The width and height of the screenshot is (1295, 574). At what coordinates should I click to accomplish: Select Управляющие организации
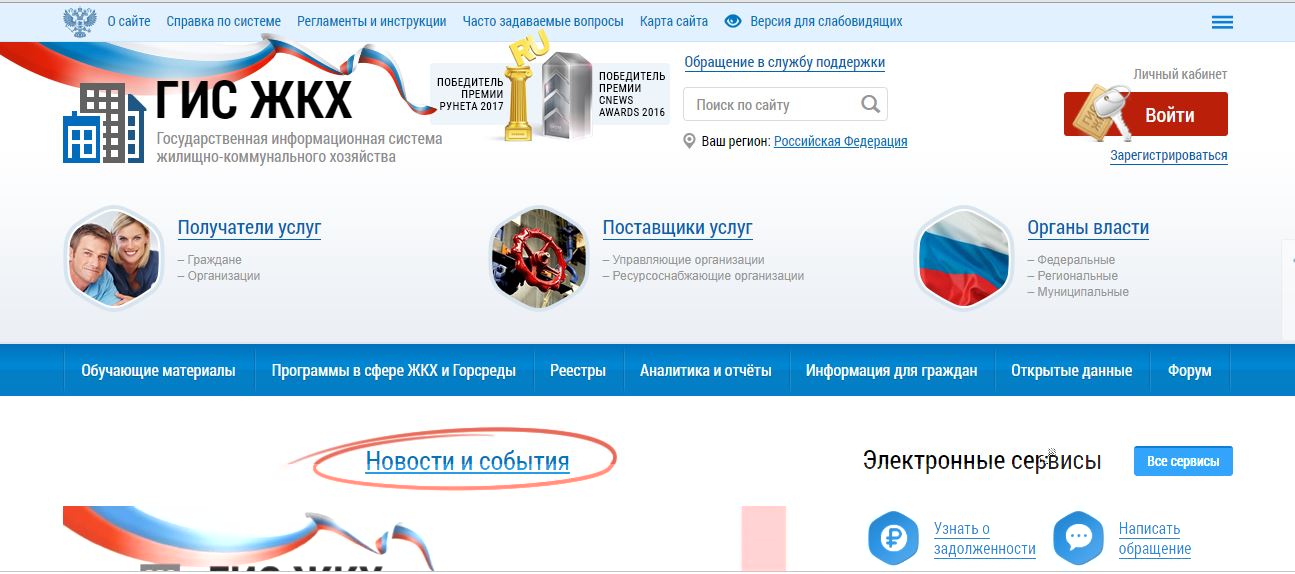[688, 260]
